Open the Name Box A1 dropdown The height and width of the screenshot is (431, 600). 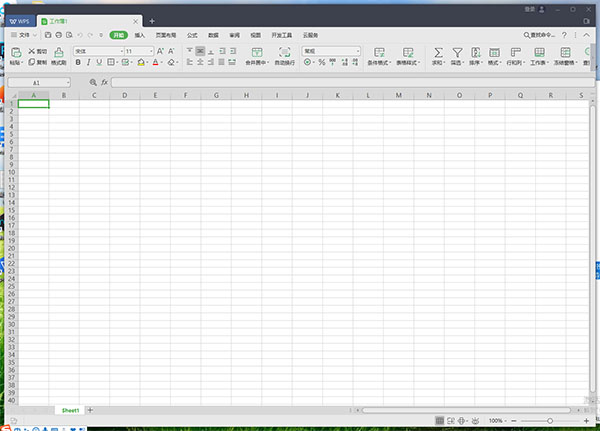pos(68,83)
